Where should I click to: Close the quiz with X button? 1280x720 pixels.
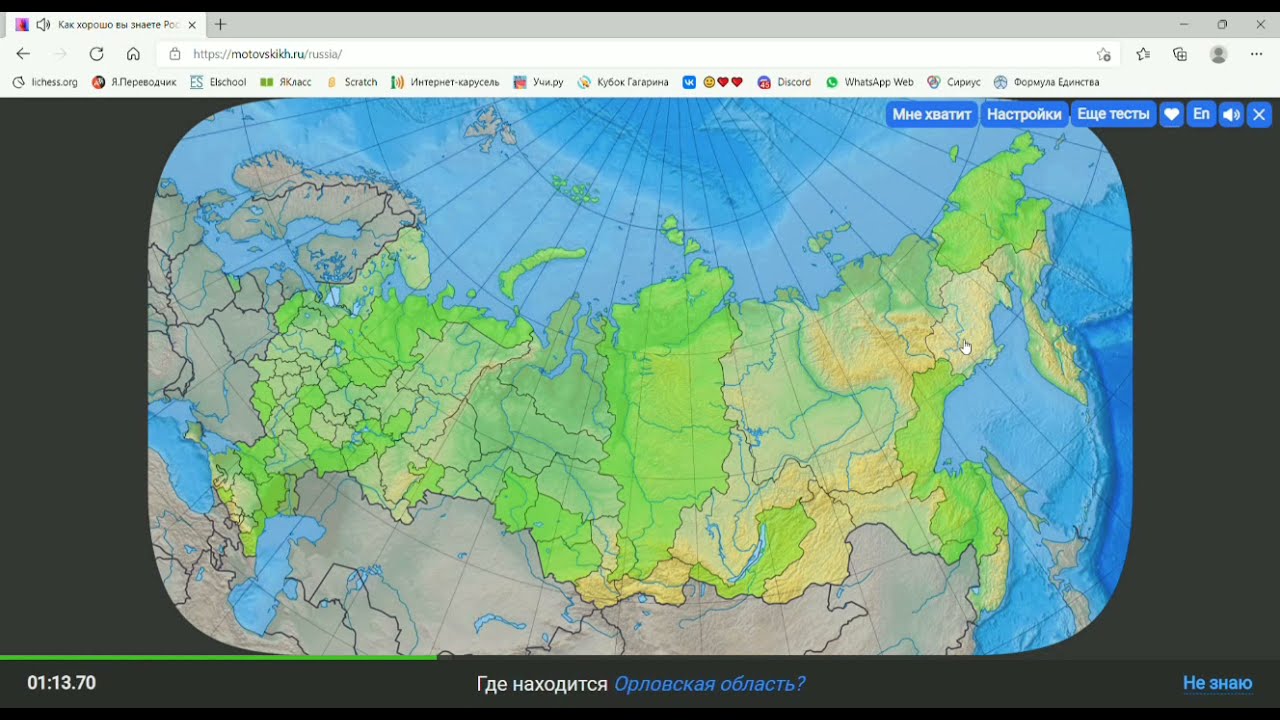[1260, 114]
